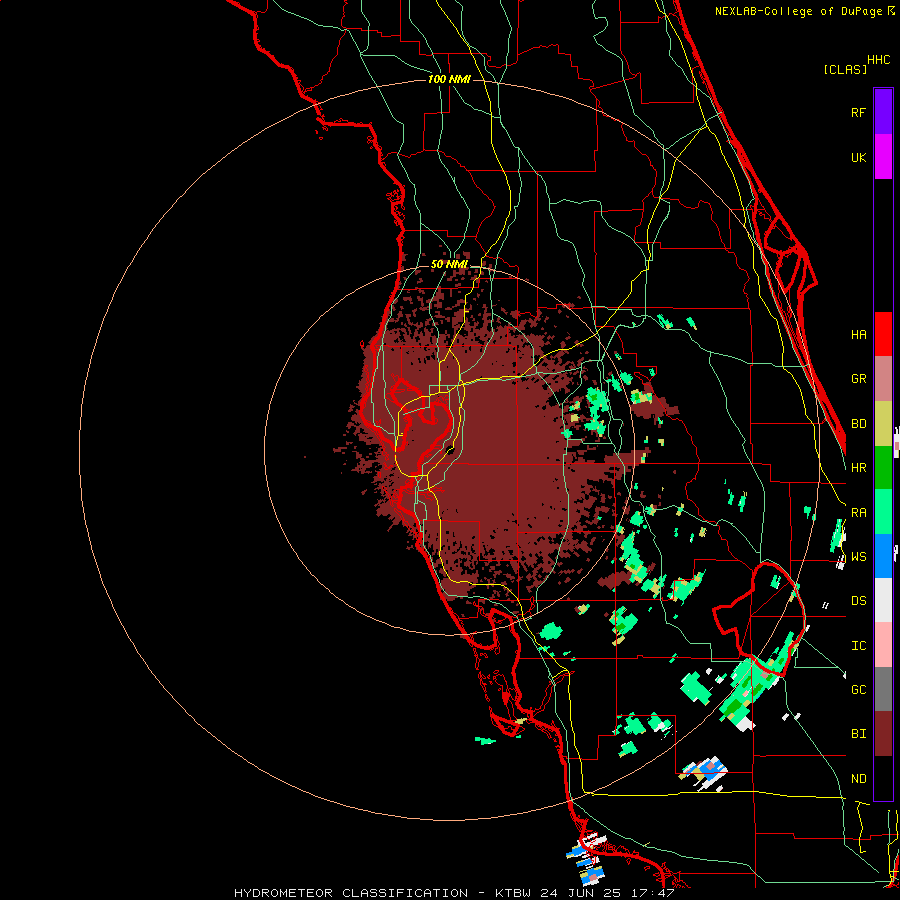Click the [CLAS] units label
900x900 pixels.
(845, 69)
